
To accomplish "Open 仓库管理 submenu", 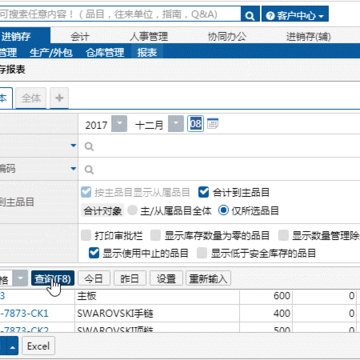I will click(105, 52).
